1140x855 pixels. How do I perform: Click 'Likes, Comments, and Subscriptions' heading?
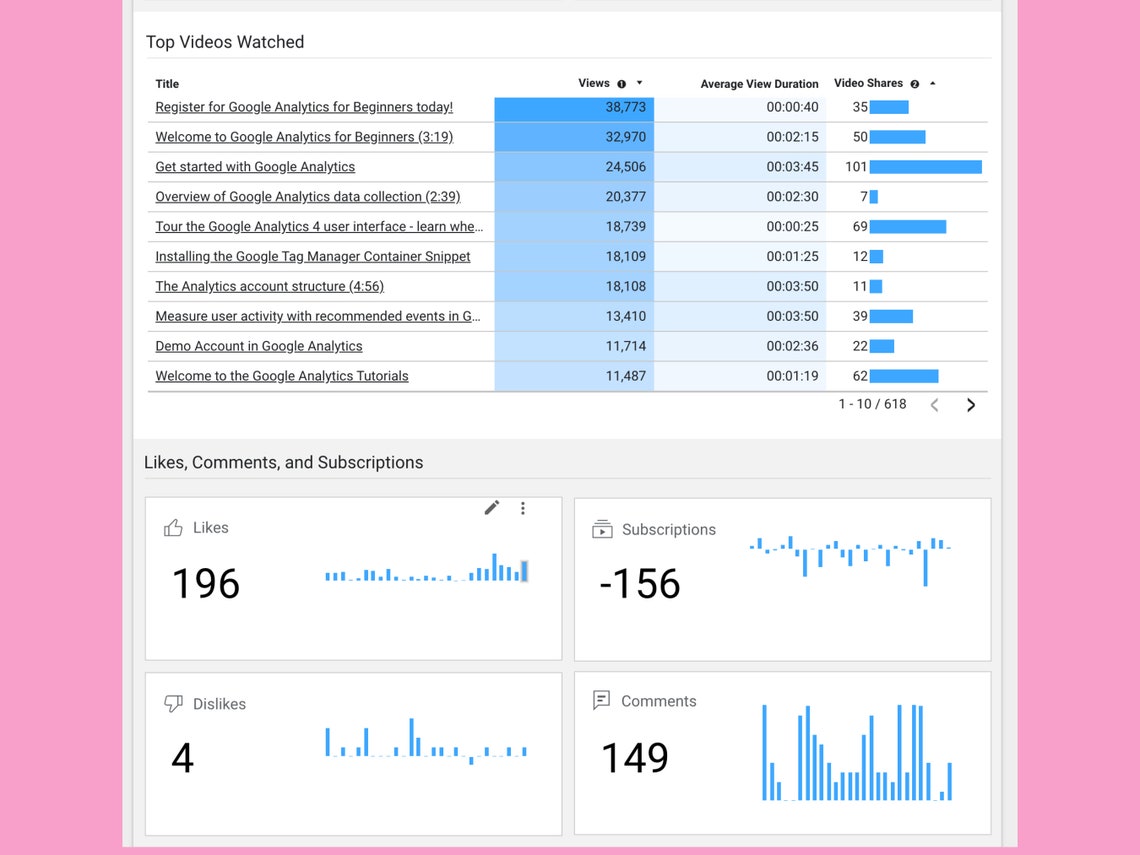284,462
